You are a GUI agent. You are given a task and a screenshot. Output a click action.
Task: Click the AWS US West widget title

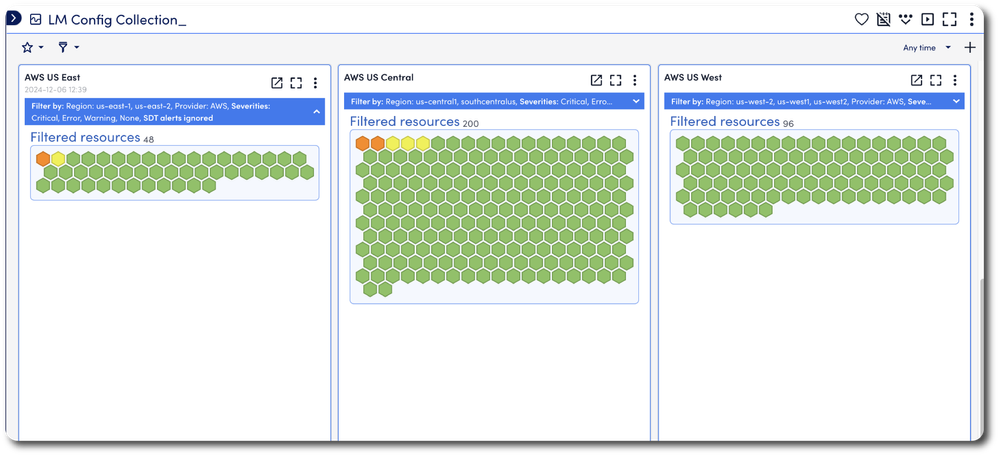click(692, 77)
